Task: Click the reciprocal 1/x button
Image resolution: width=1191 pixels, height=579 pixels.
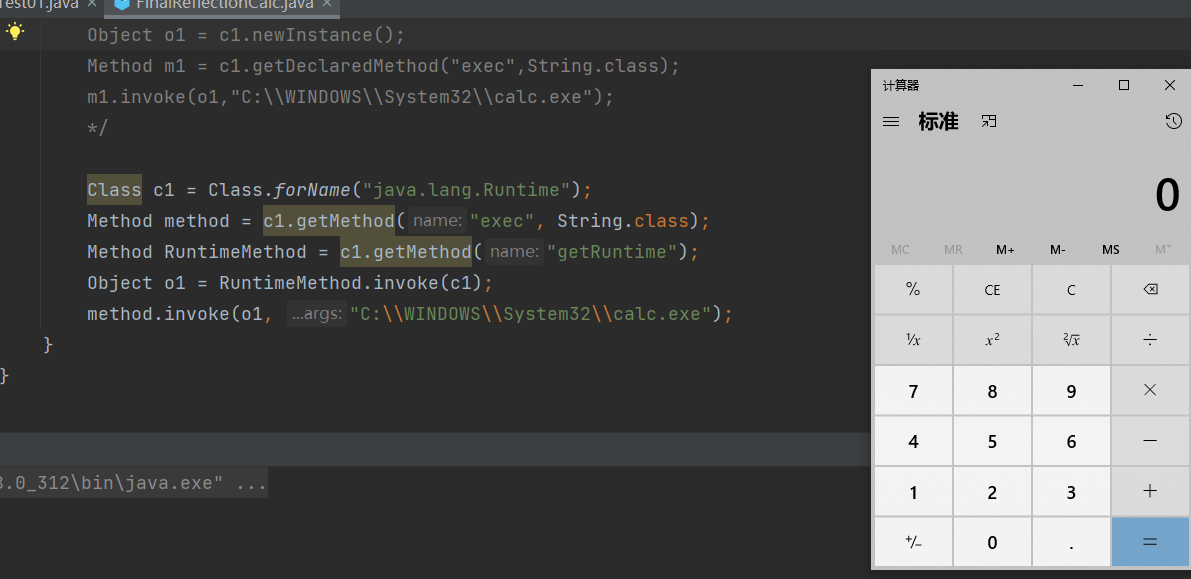Action: [x=913, y=340]
